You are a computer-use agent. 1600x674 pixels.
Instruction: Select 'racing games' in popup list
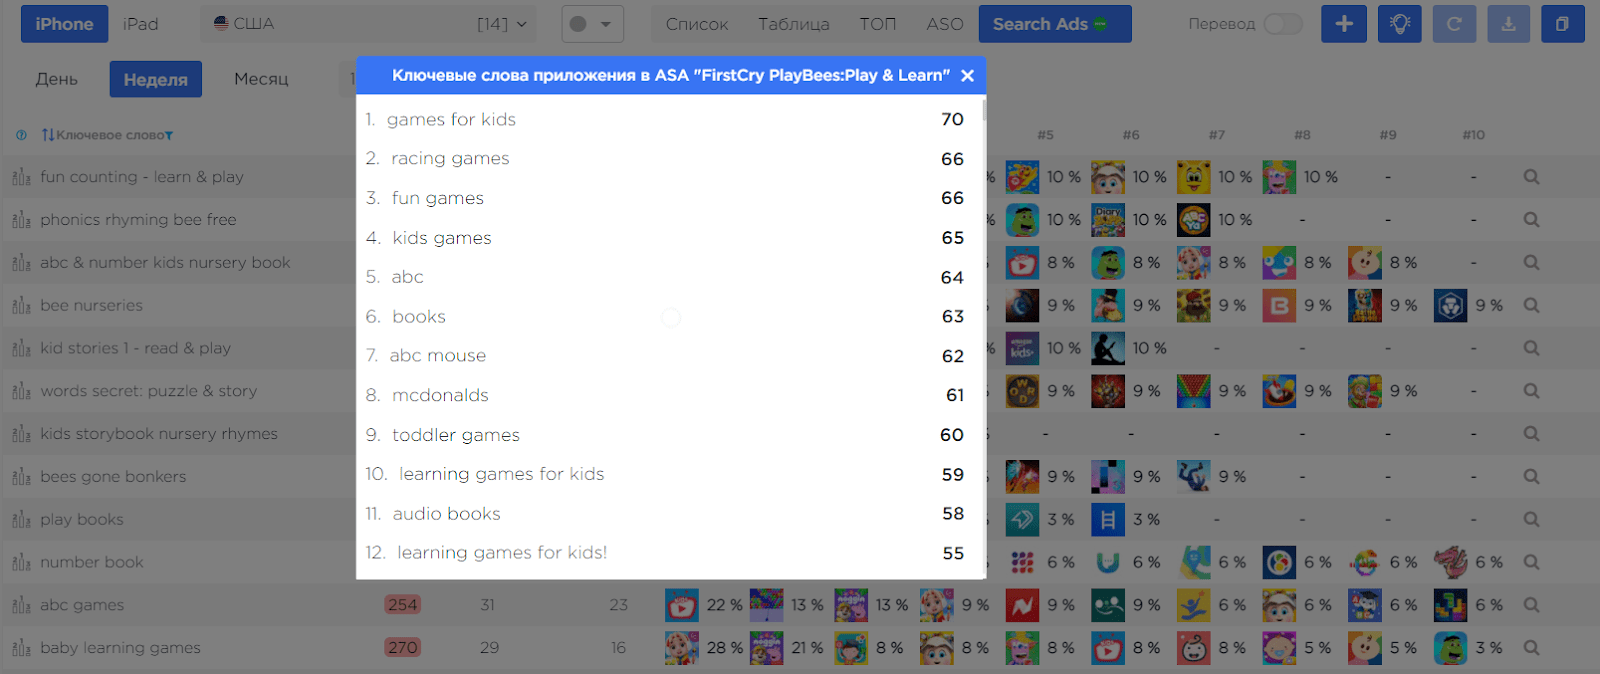coord(450,158)
